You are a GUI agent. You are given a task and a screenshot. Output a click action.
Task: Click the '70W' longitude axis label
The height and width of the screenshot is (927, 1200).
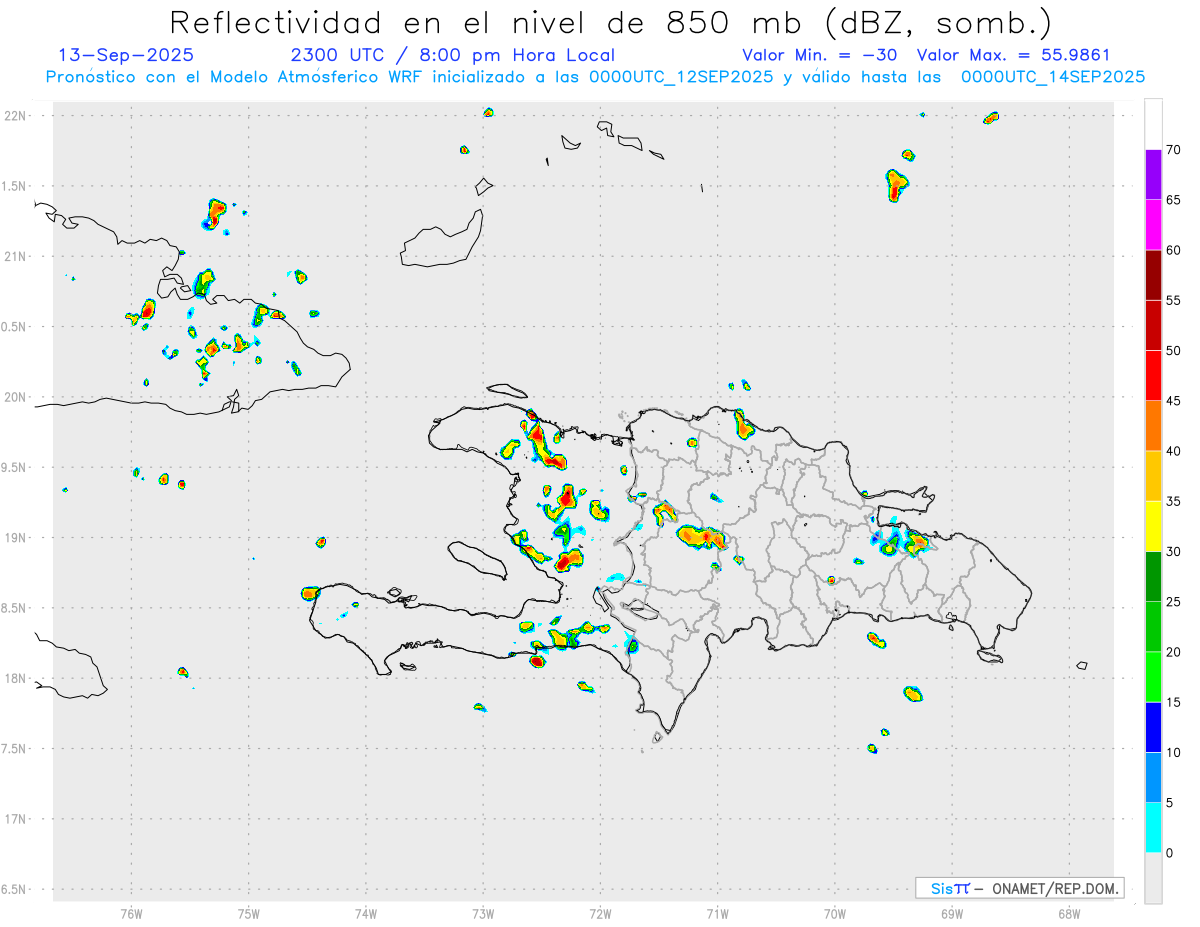[835, 913]
